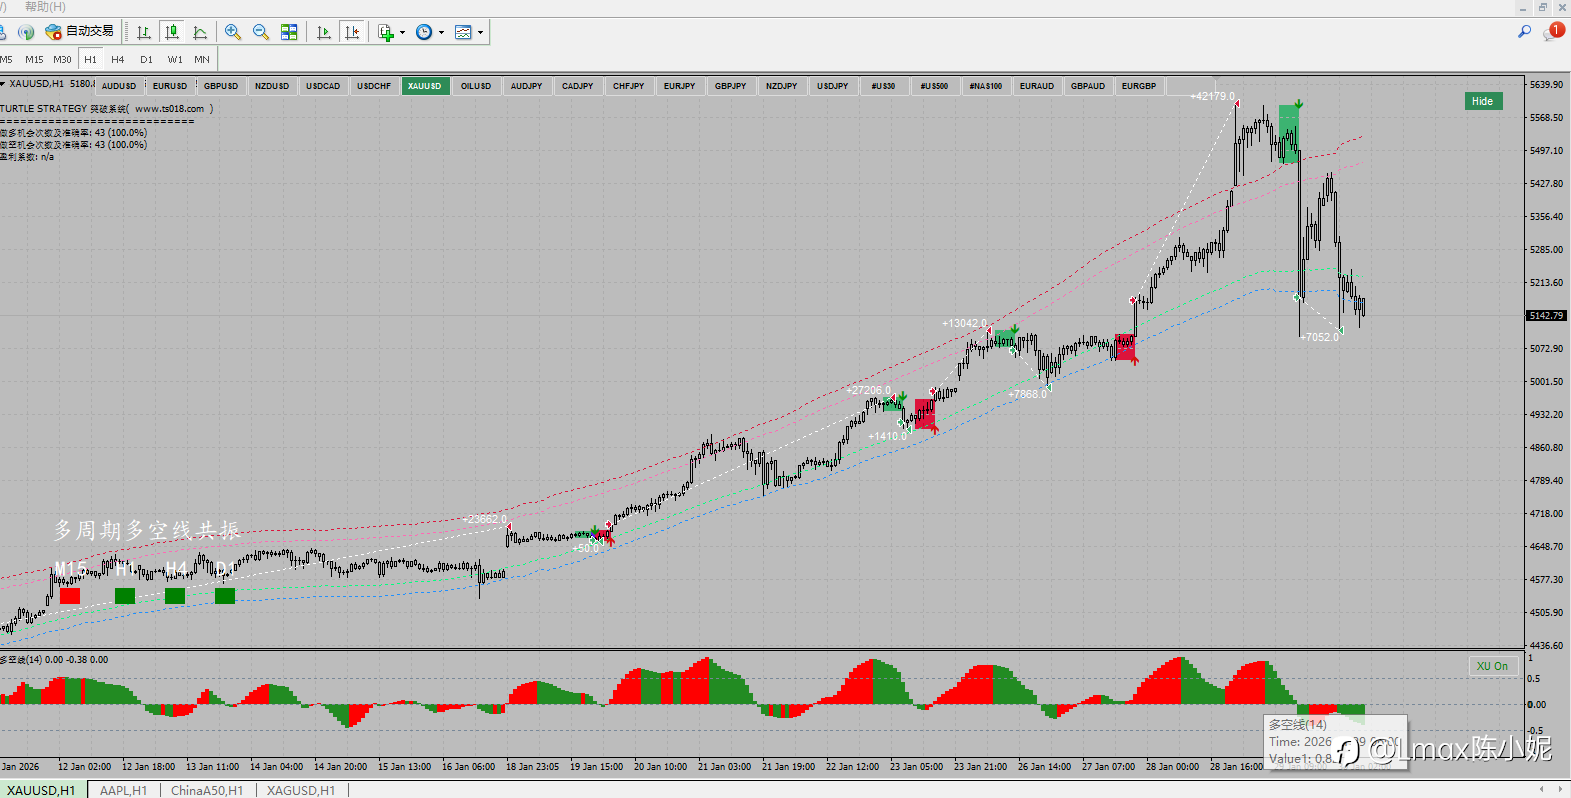Viewport: 1571px width, 798px height.
Task: Load the CHFJPY symbol button
Action: [629, 86]
